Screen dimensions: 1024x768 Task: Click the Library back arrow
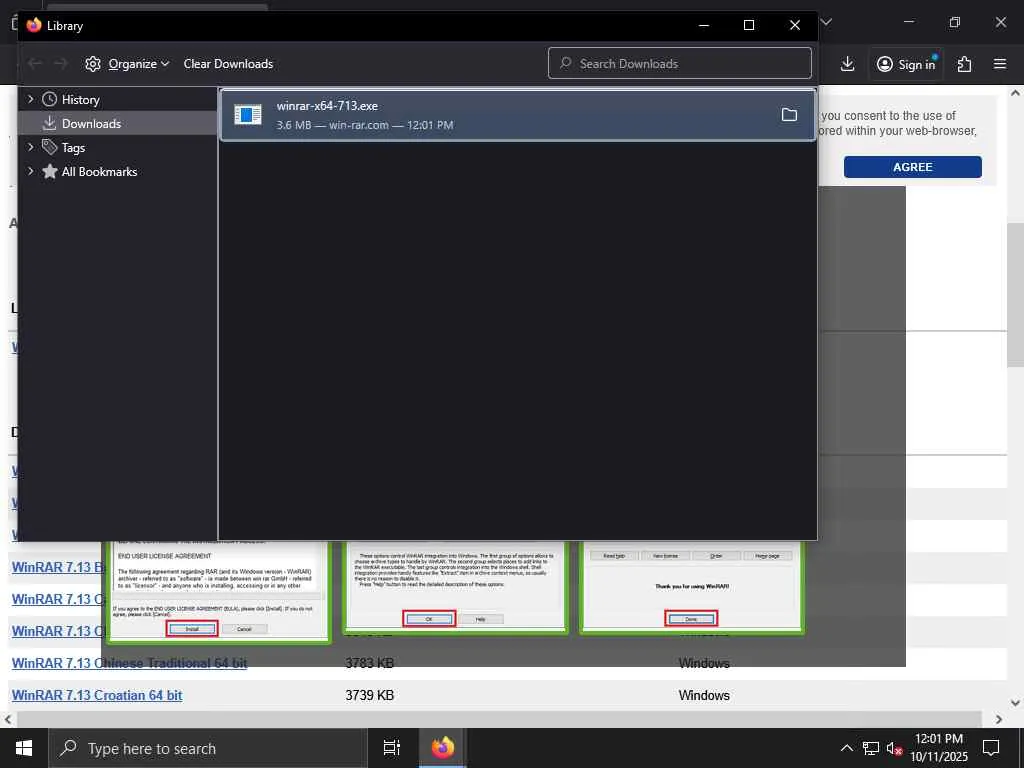(35, 63)
